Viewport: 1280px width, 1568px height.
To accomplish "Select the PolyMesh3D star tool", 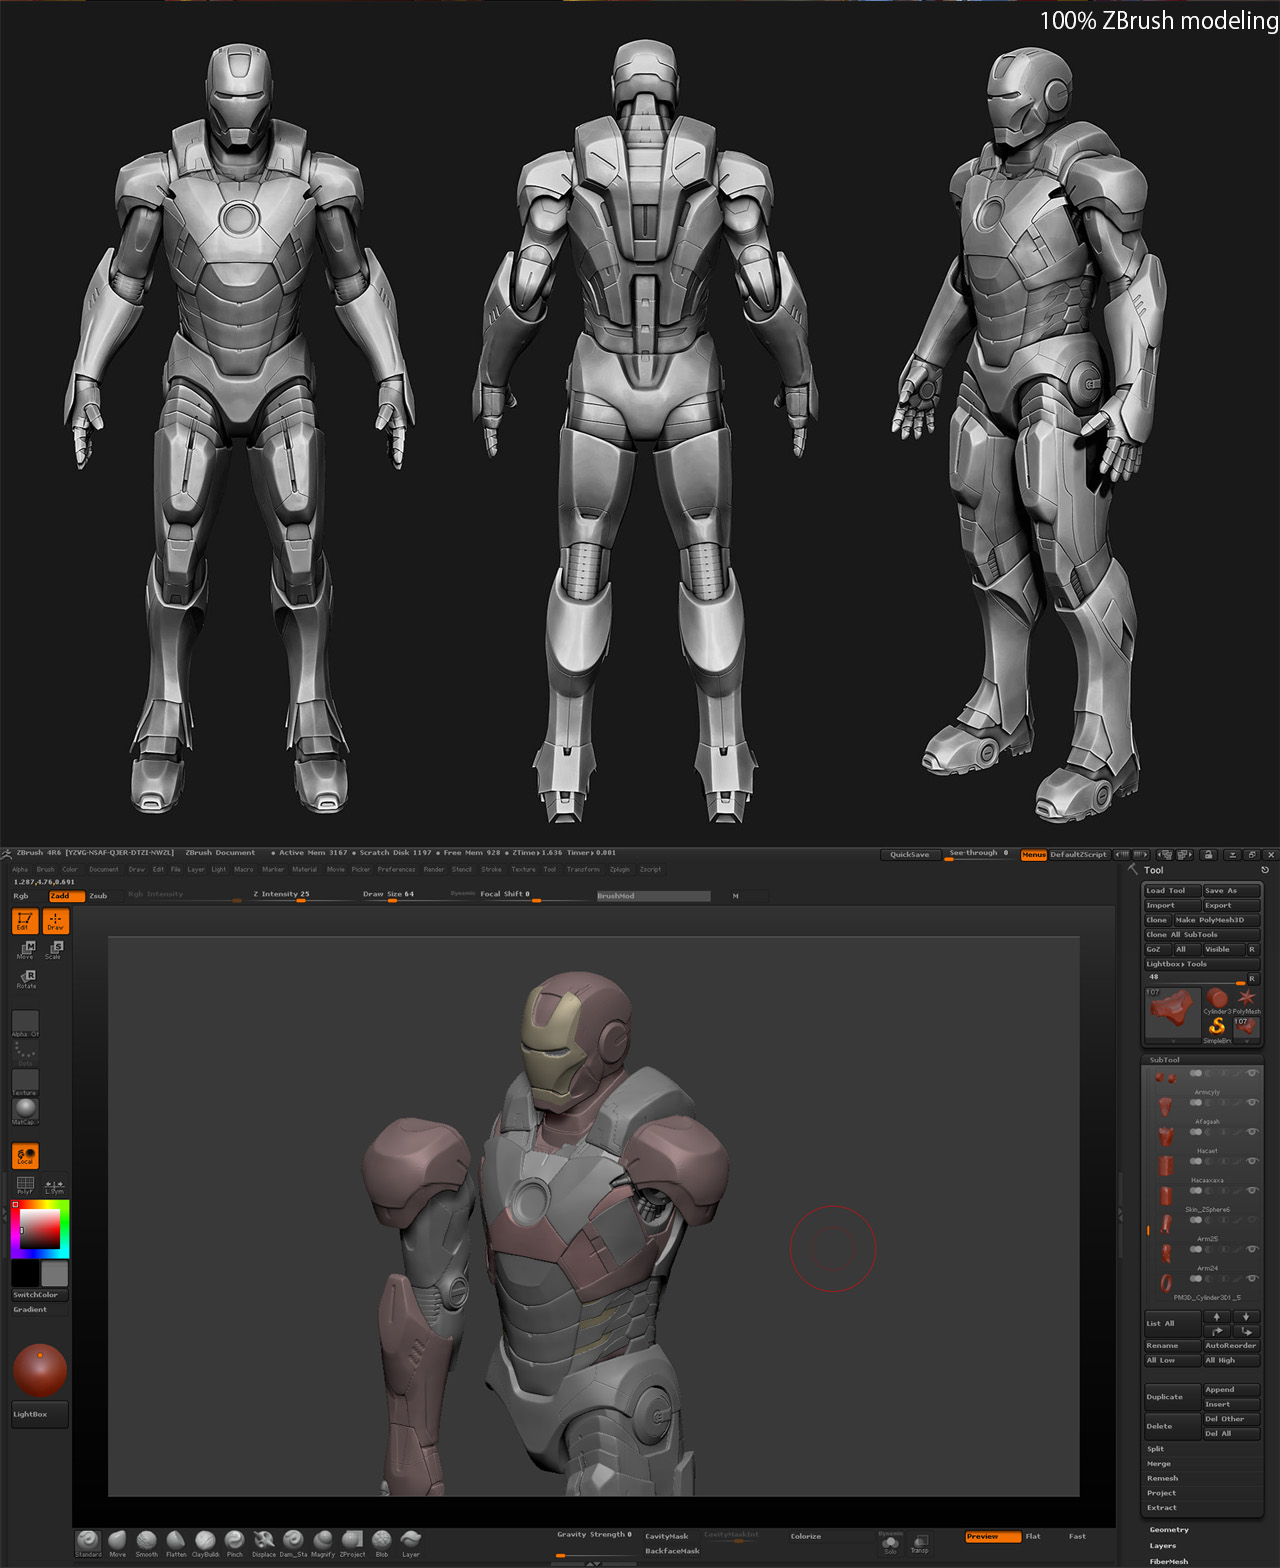I will point(1246,1001).
